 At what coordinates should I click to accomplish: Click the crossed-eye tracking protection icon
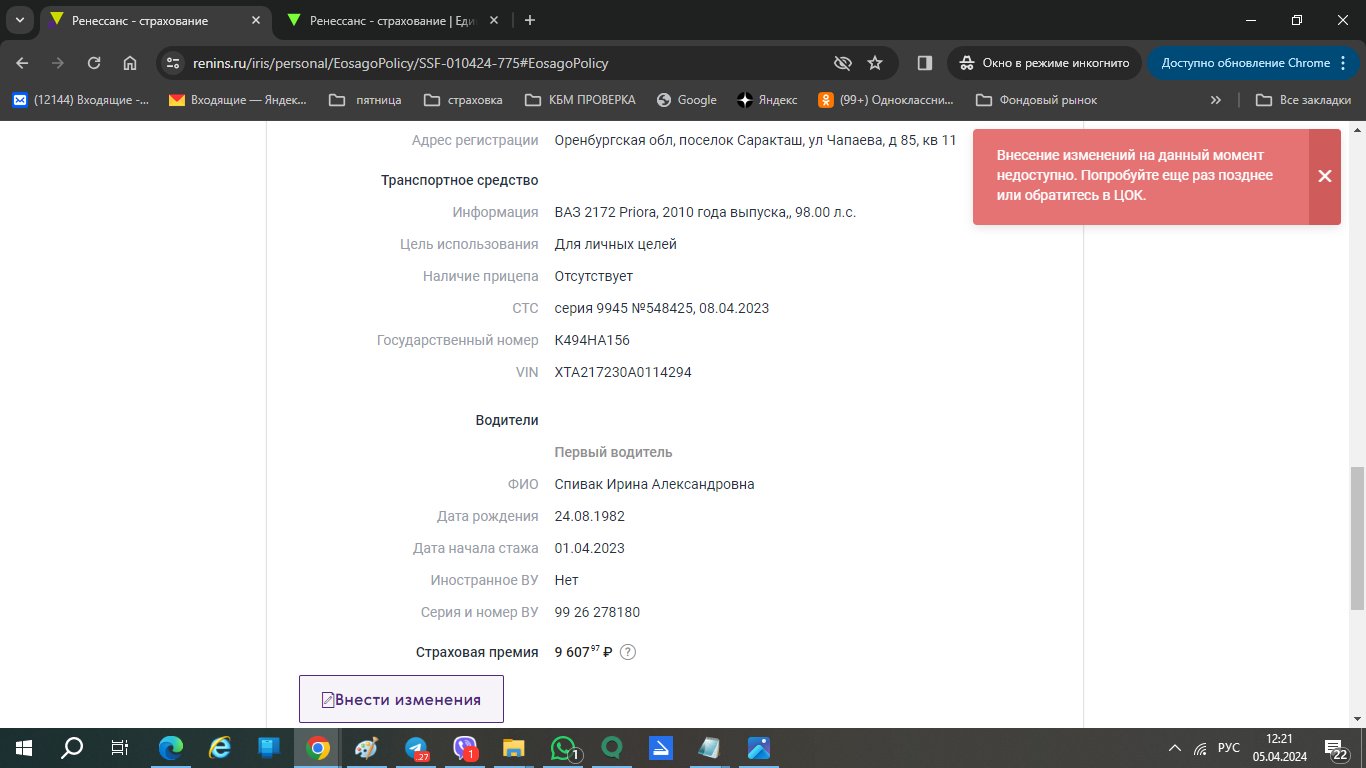click(843, 63)
